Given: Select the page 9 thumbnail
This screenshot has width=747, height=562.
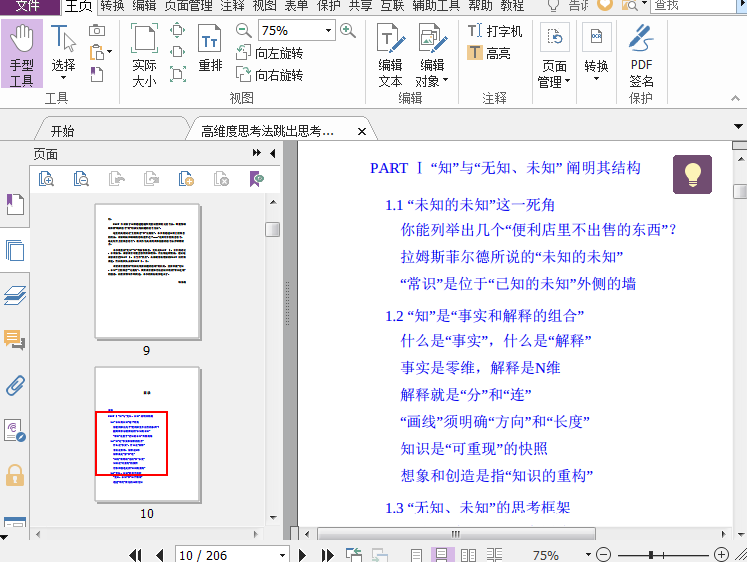Looking at the screenshot, I should (x=147, y=271).
